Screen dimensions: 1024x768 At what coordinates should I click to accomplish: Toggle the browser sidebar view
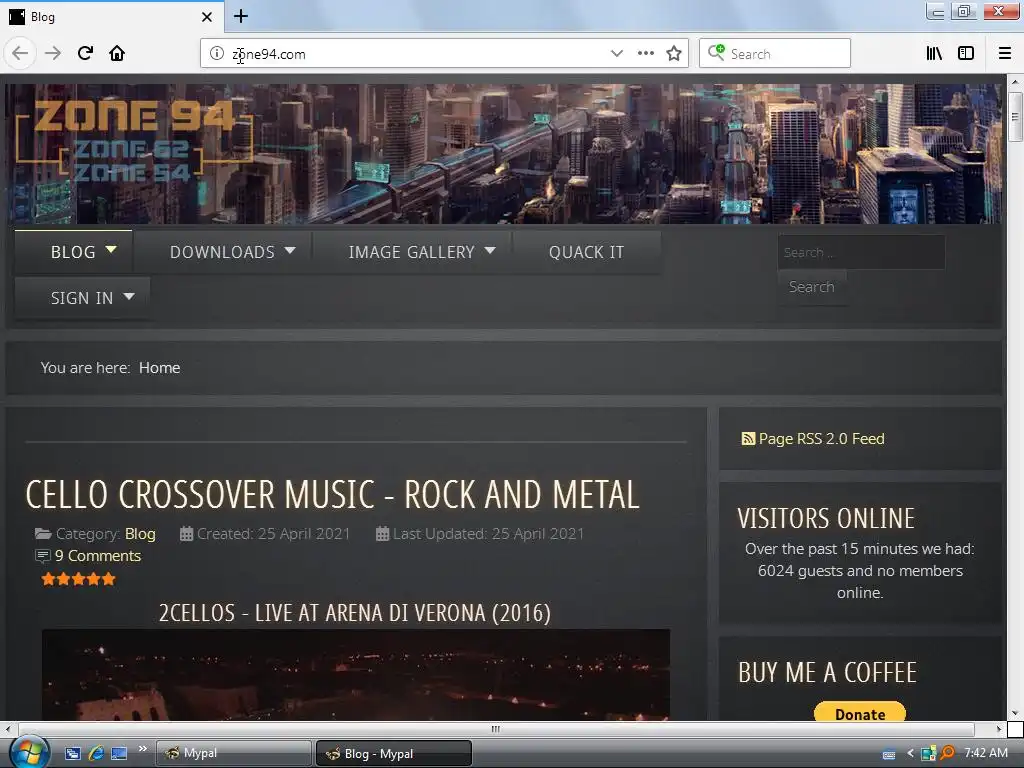[966, 54]
